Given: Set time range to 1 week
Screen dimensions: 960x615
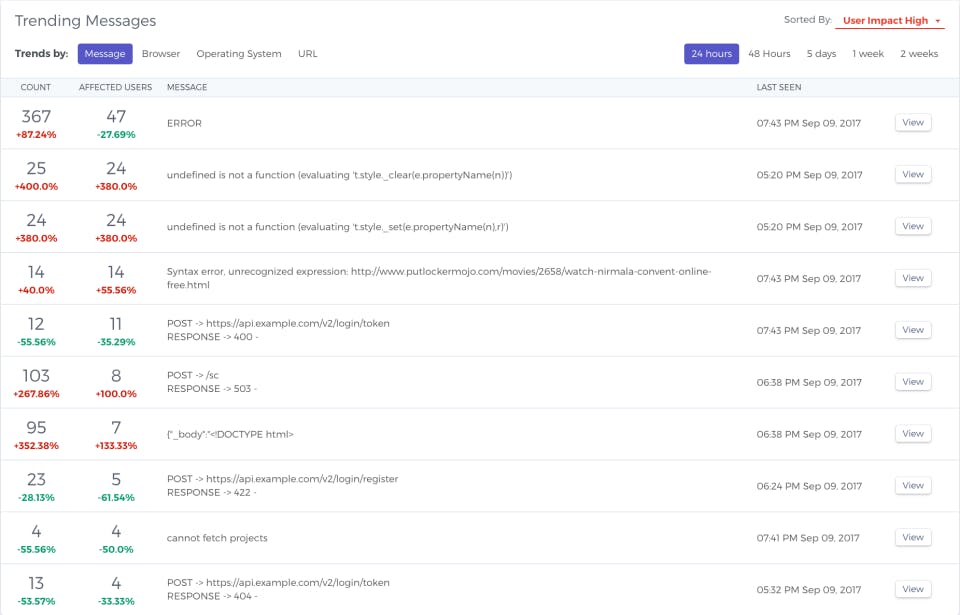Looking at the screenshot, I should 868,54.
